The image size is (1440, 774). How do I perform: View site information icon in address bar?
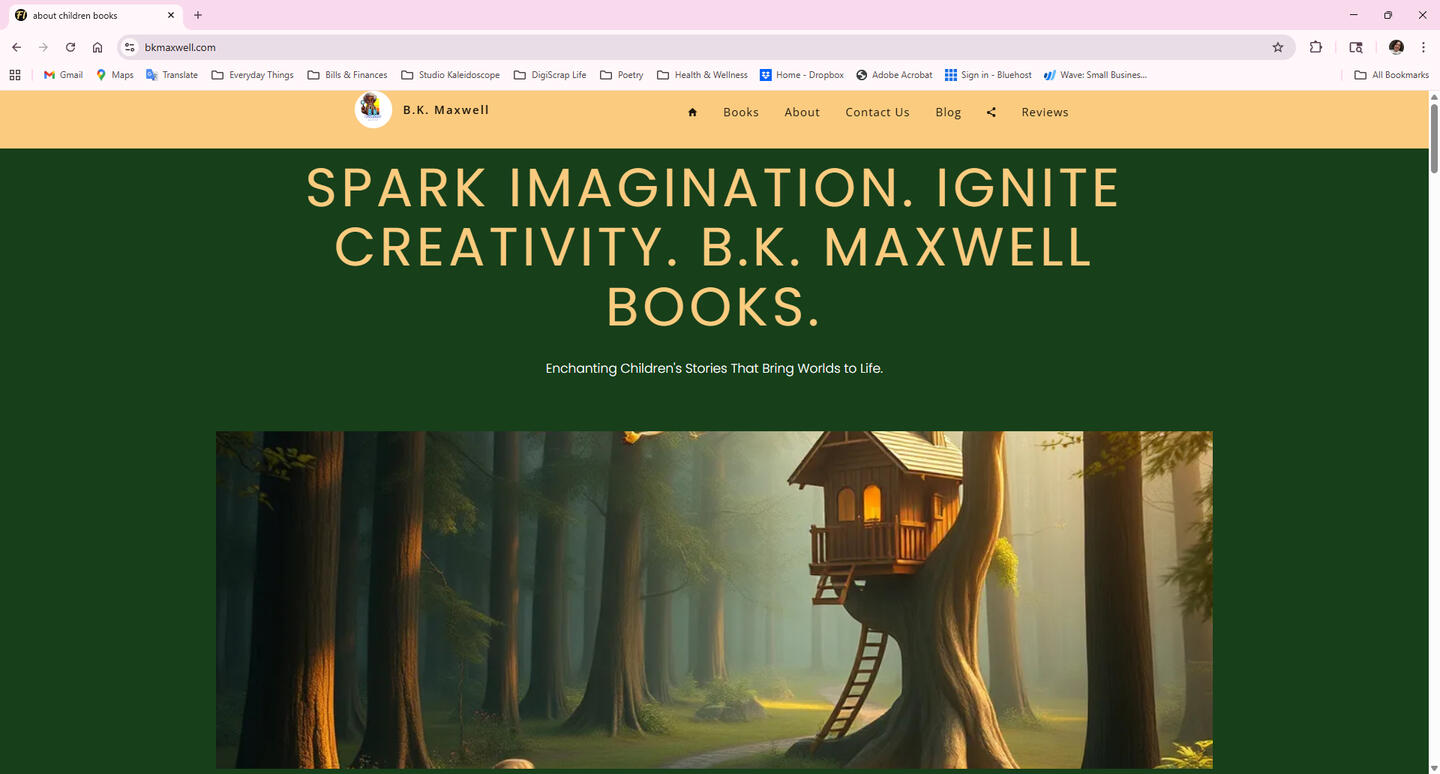129,47
